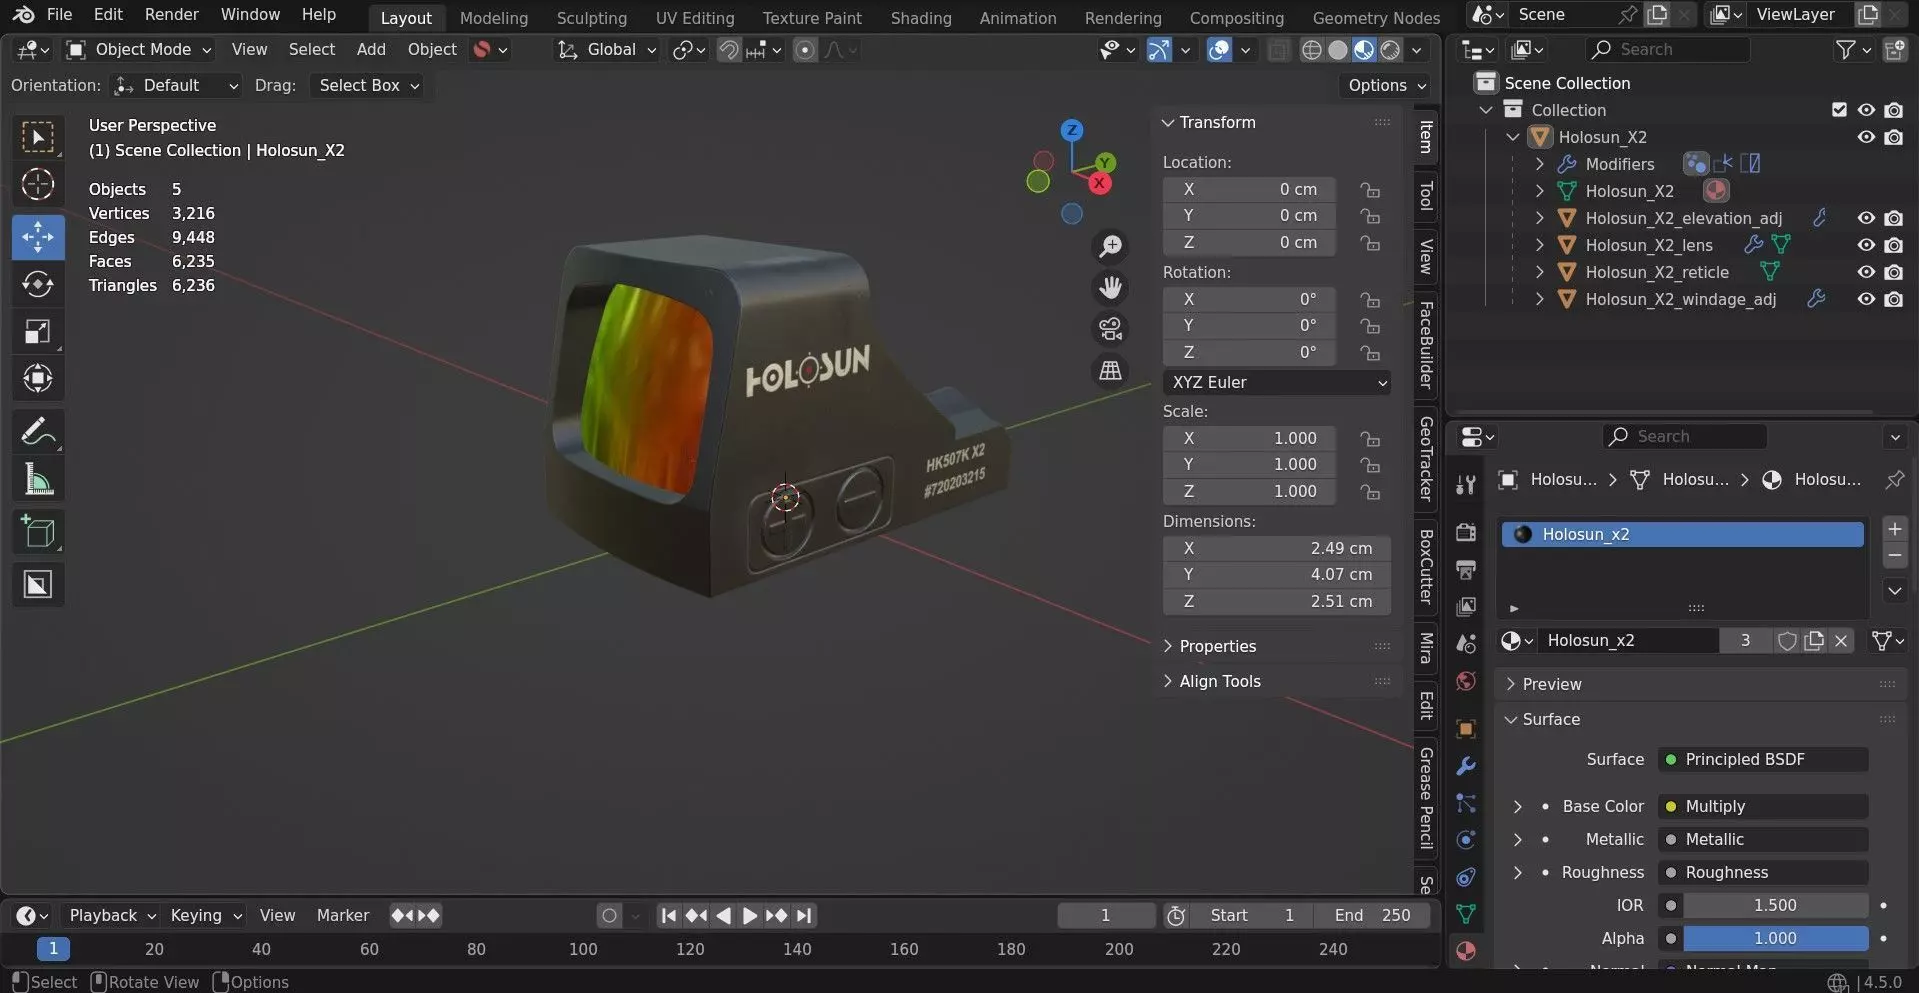Select the Measure tool

38,480
